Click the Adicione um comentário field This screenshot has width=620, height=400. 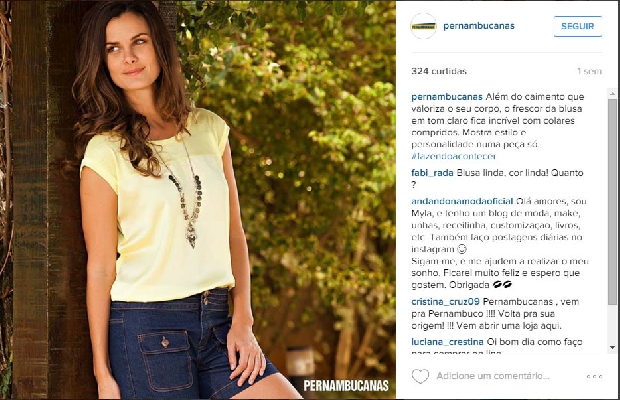pos(493,376)
